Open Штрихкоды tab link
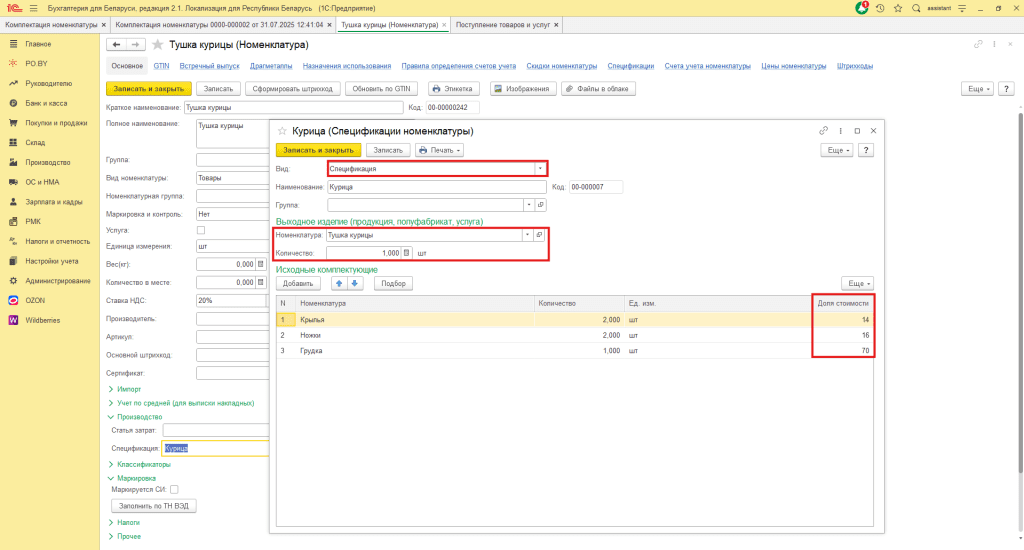The image size is (1024, 550). 855,66
